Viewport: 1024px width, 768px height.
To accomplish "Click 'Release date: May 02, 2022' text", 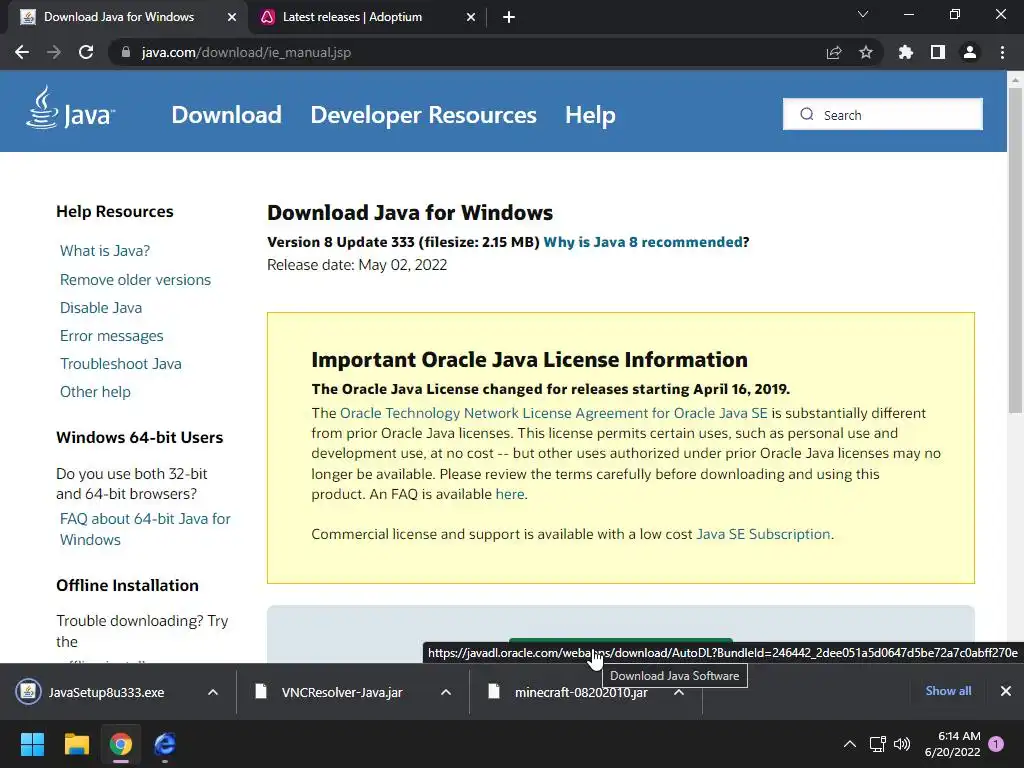I will [x=357, y=265].
